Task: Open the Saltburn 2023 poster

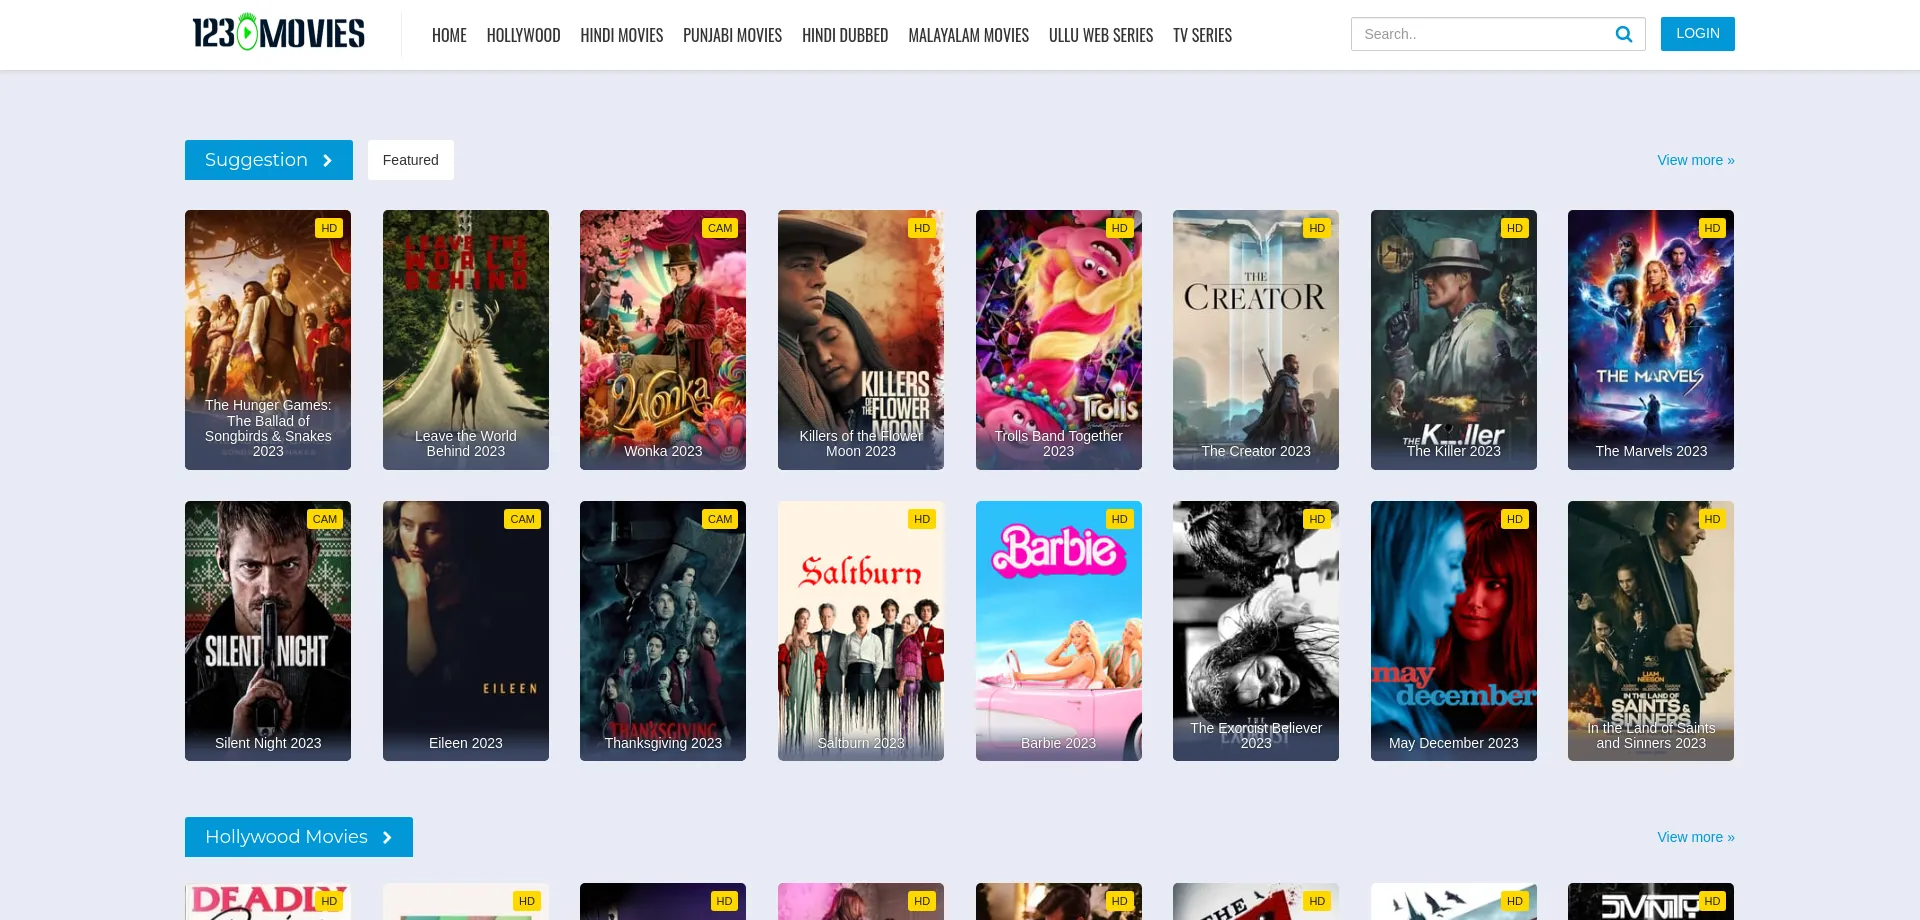Action: tap(861, 631)
